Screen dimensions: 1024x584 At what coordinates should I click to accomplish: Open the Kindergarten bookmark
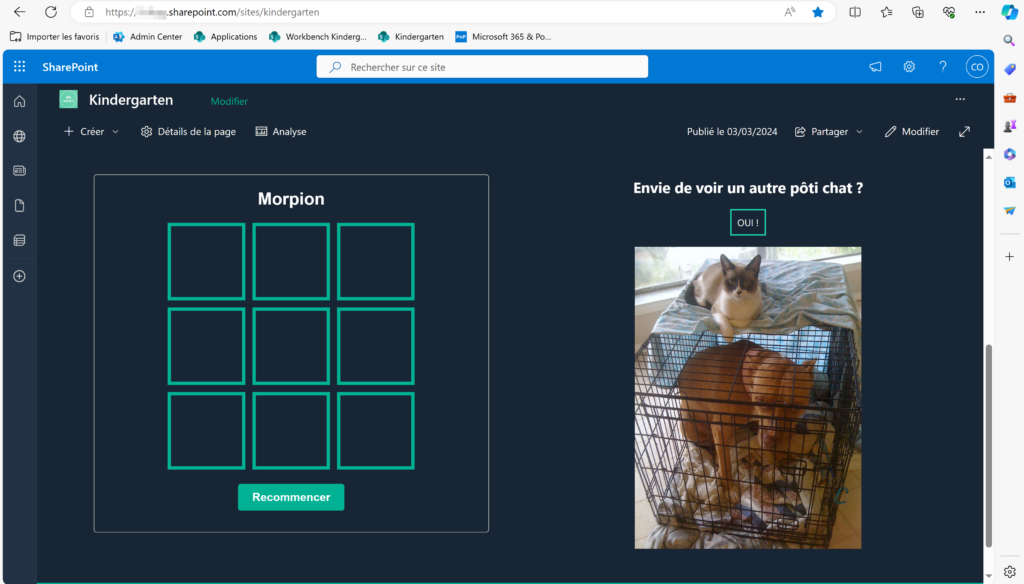(x=411, y=37)
